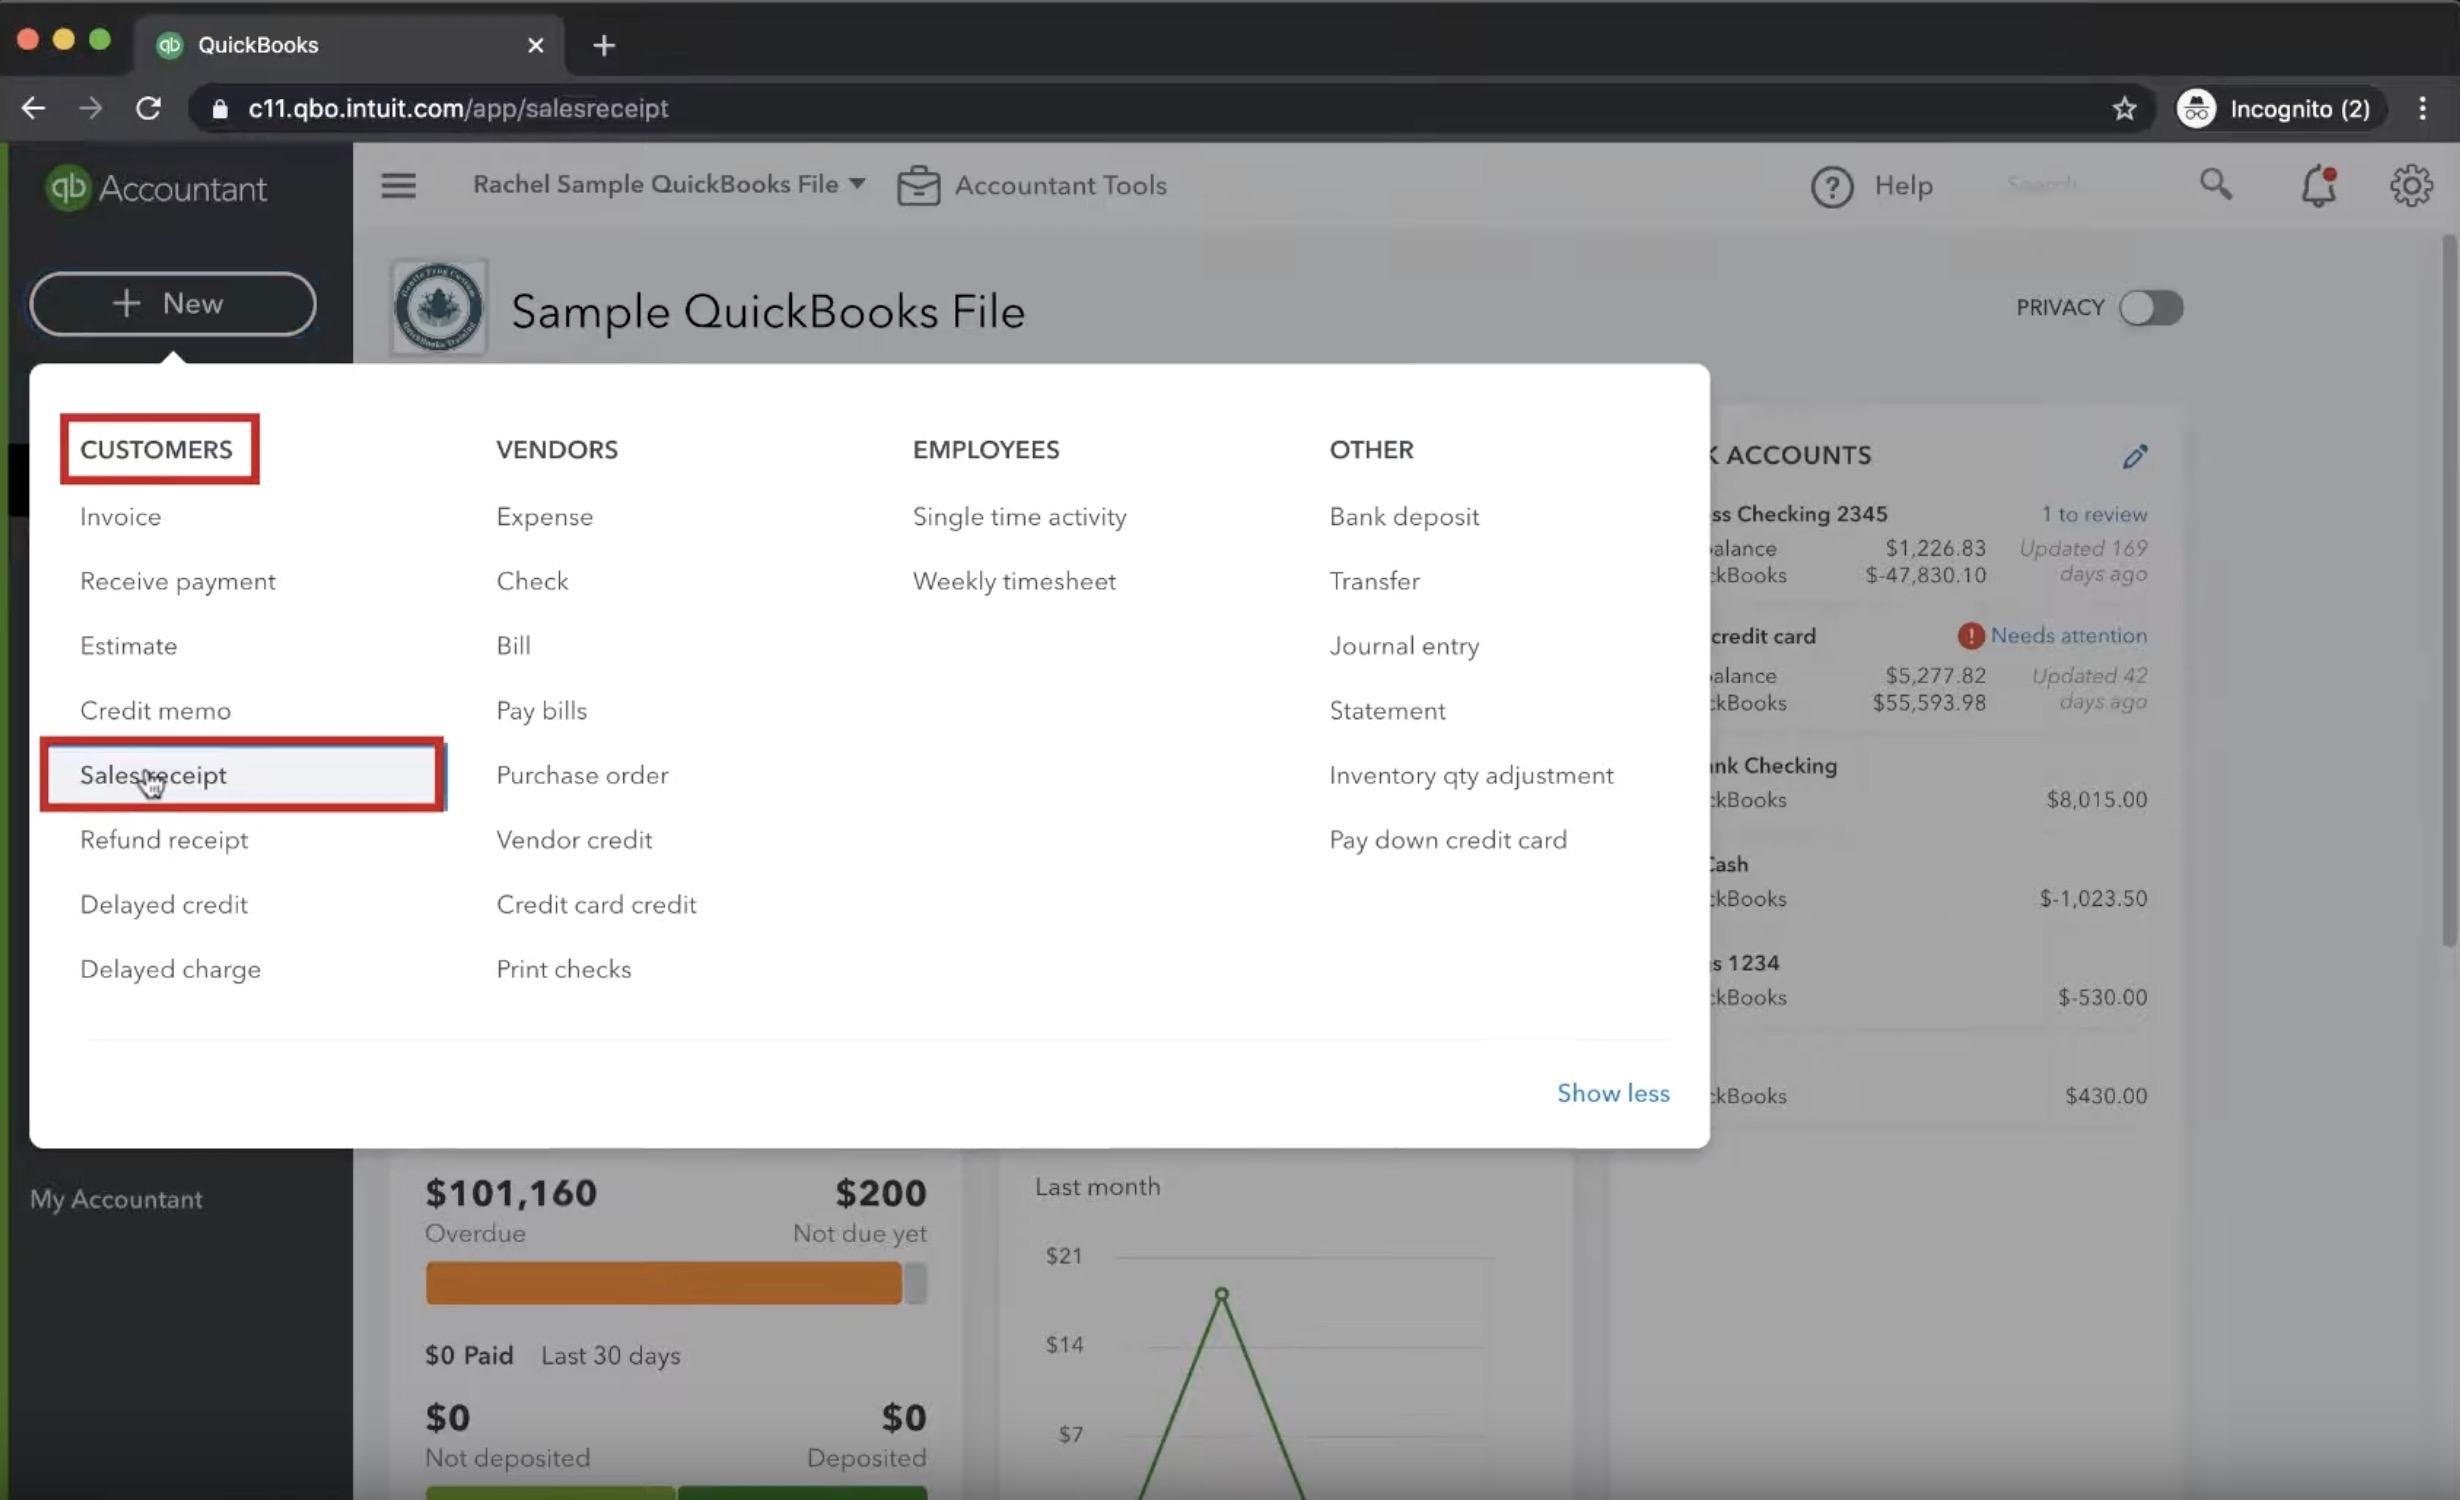Choose Inventory qty adjustment
Image resolution: width=2460 pixels, height=1500 pixels.
point(1471,775)
